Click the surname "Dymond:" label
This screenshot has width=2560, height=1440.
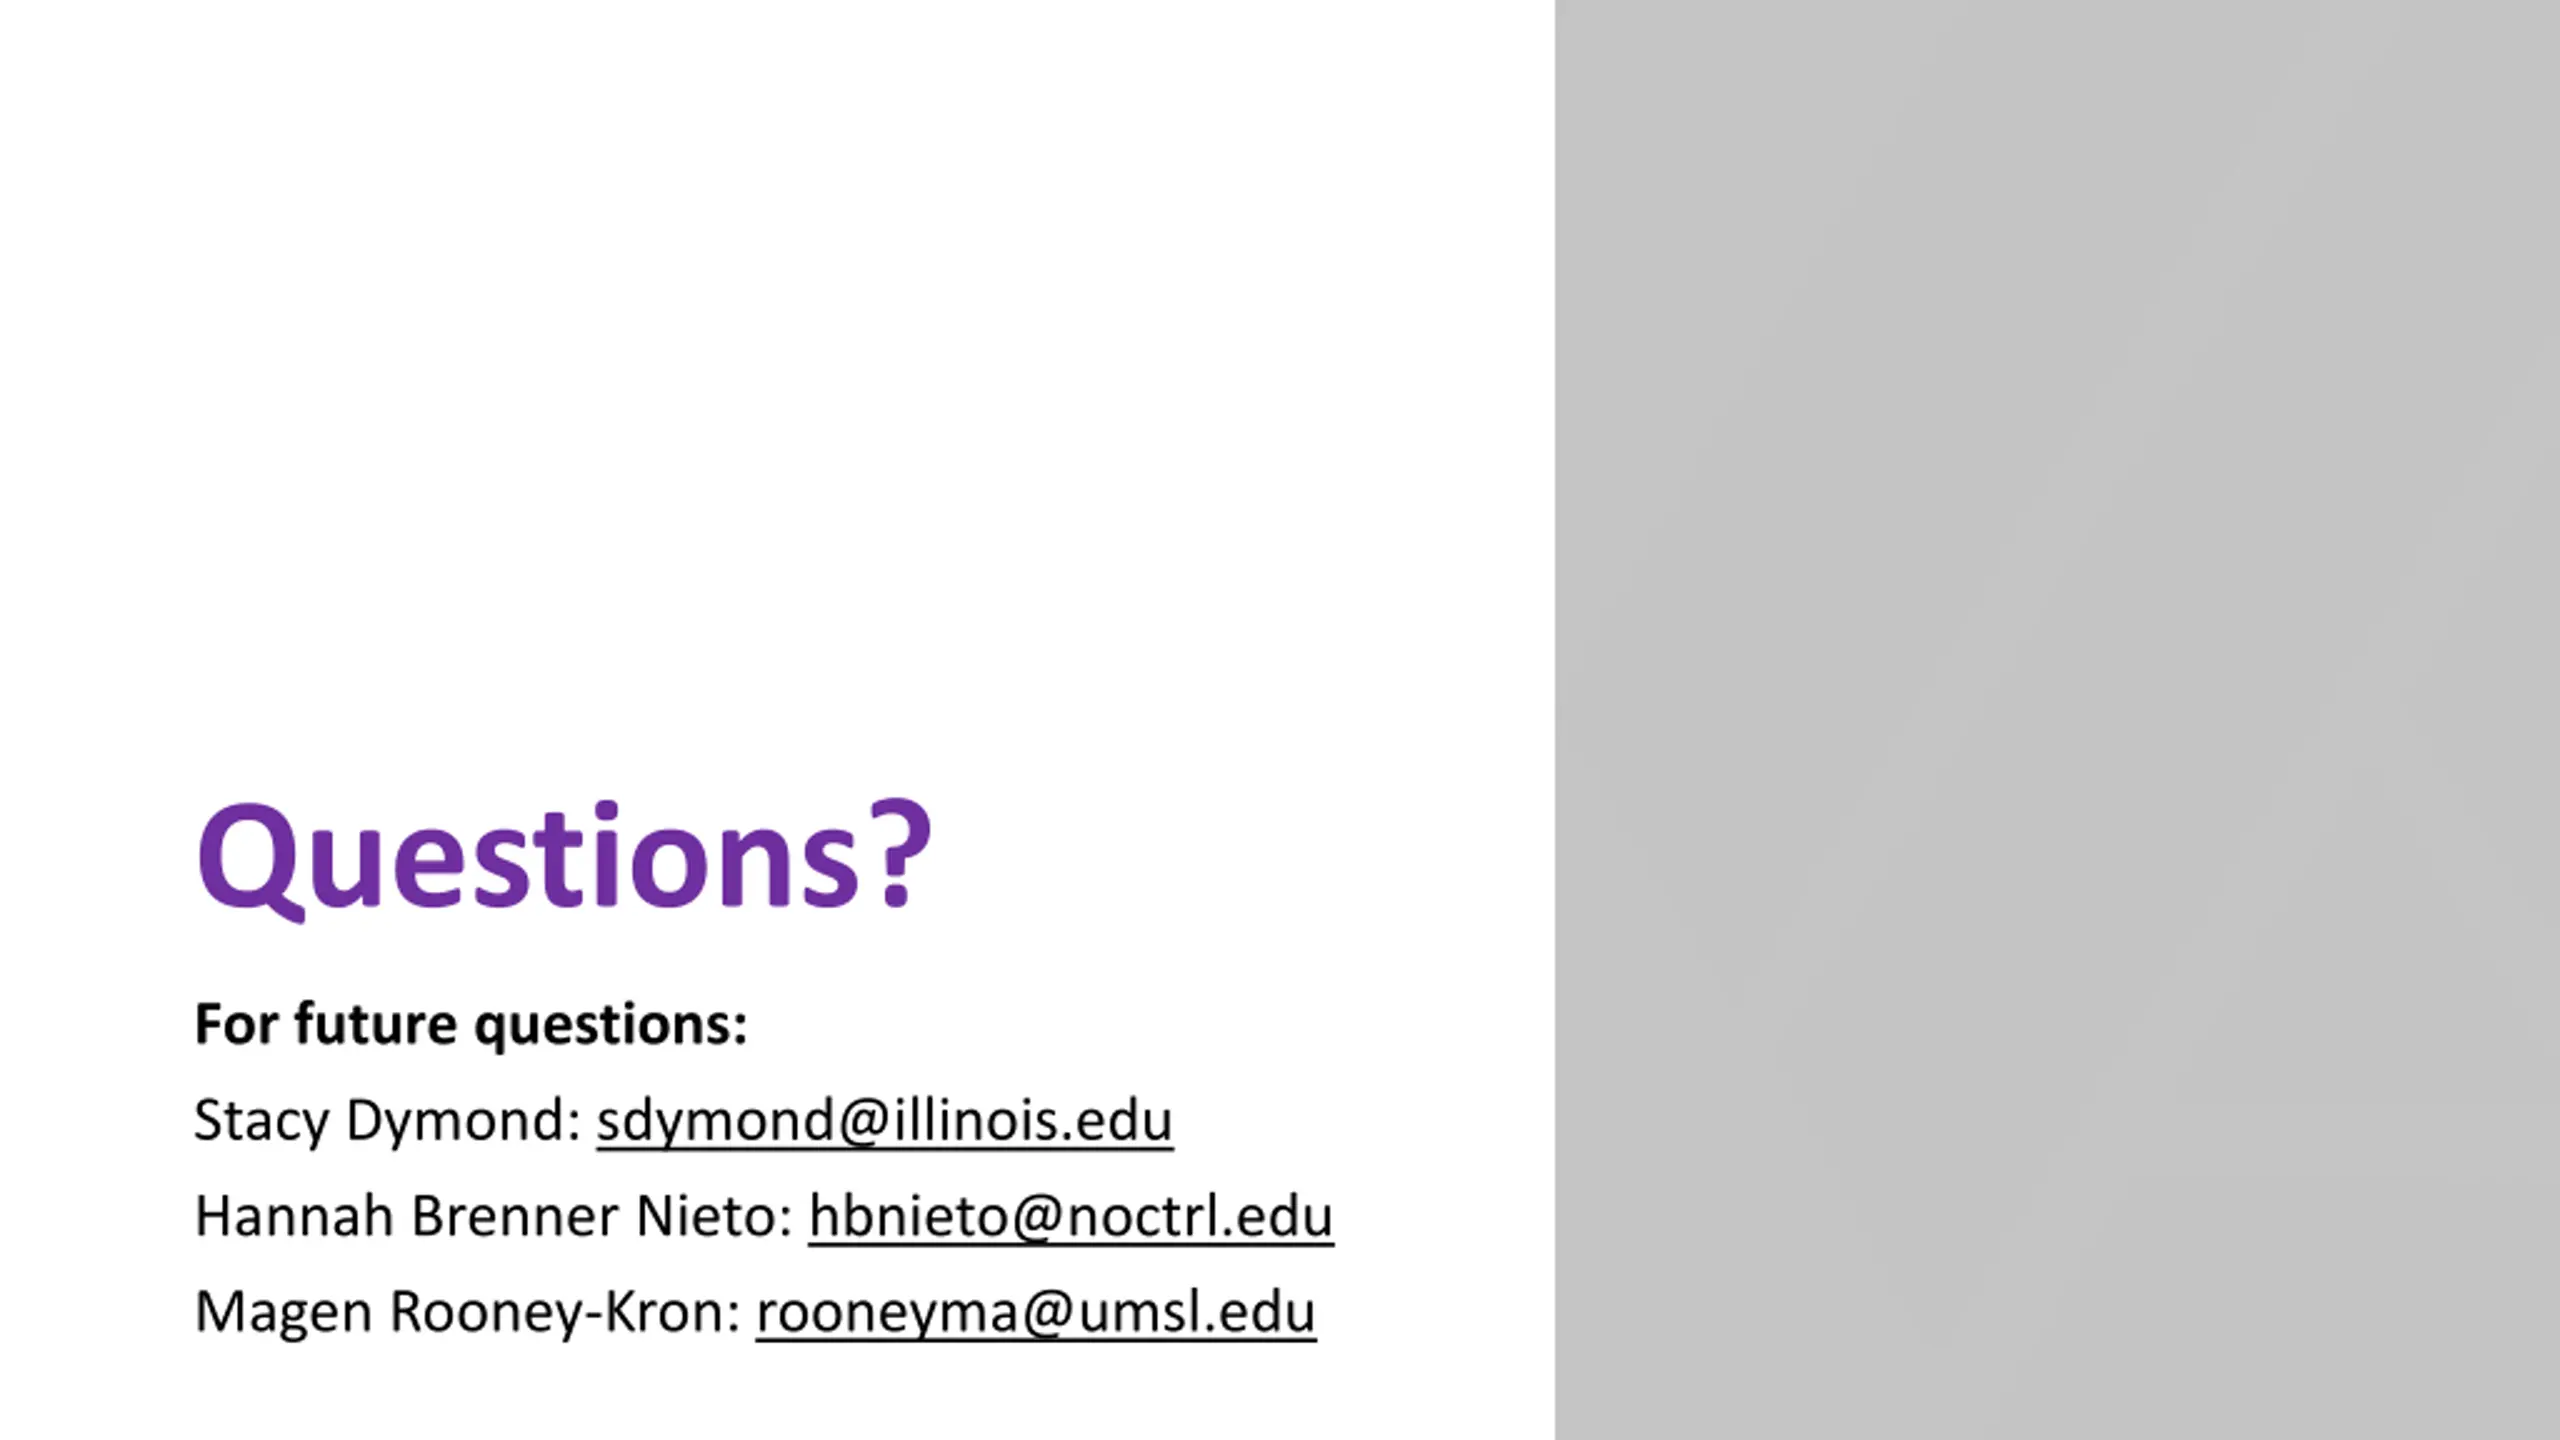click(464, 1121)
